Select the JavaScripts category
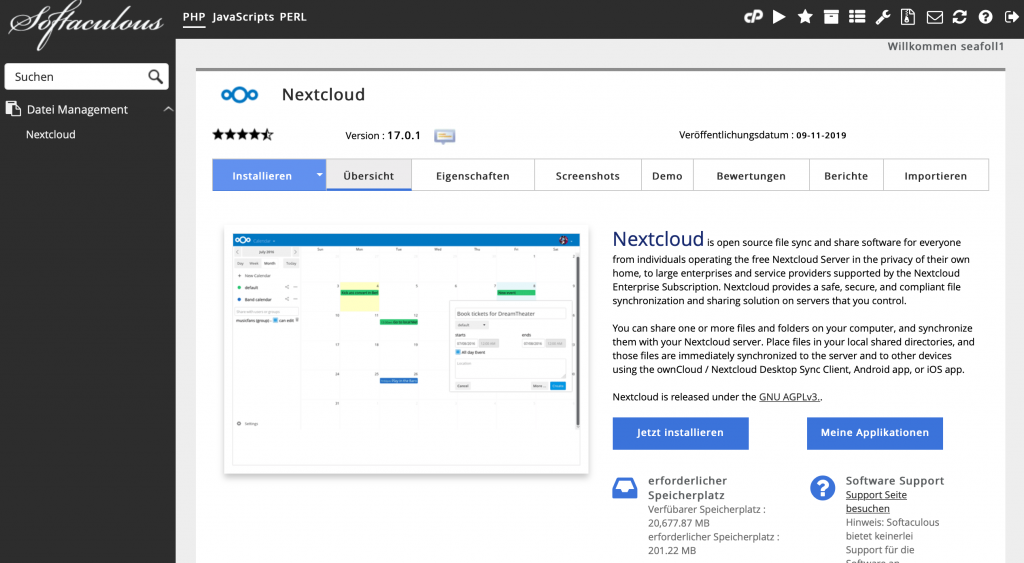1024x563 pixels. (x=243, y=17)
